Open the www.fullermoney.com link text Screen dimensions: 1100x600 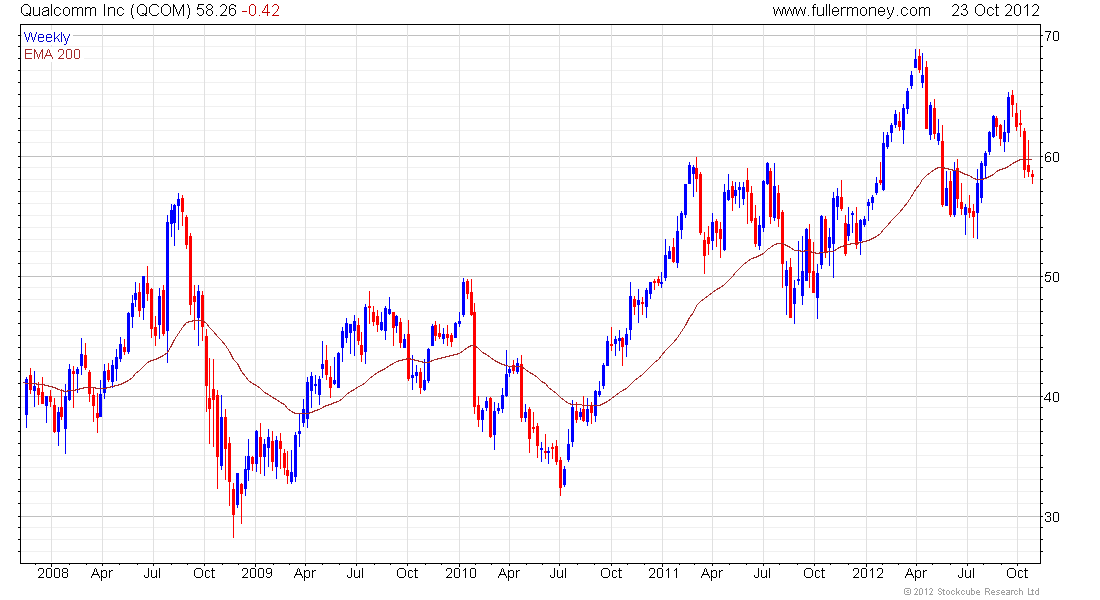click(x=852, y=11)
